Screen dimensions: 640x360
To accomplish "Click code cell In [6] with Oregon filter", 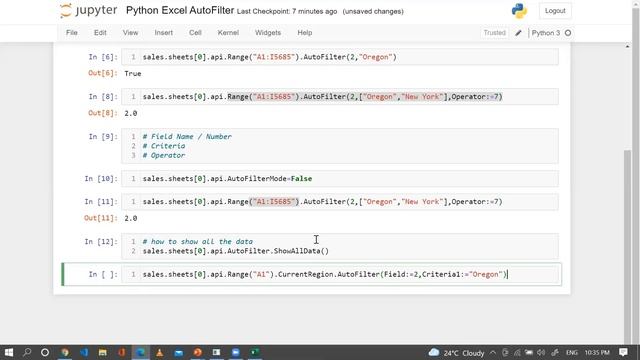I will click(x=340, y=57).
